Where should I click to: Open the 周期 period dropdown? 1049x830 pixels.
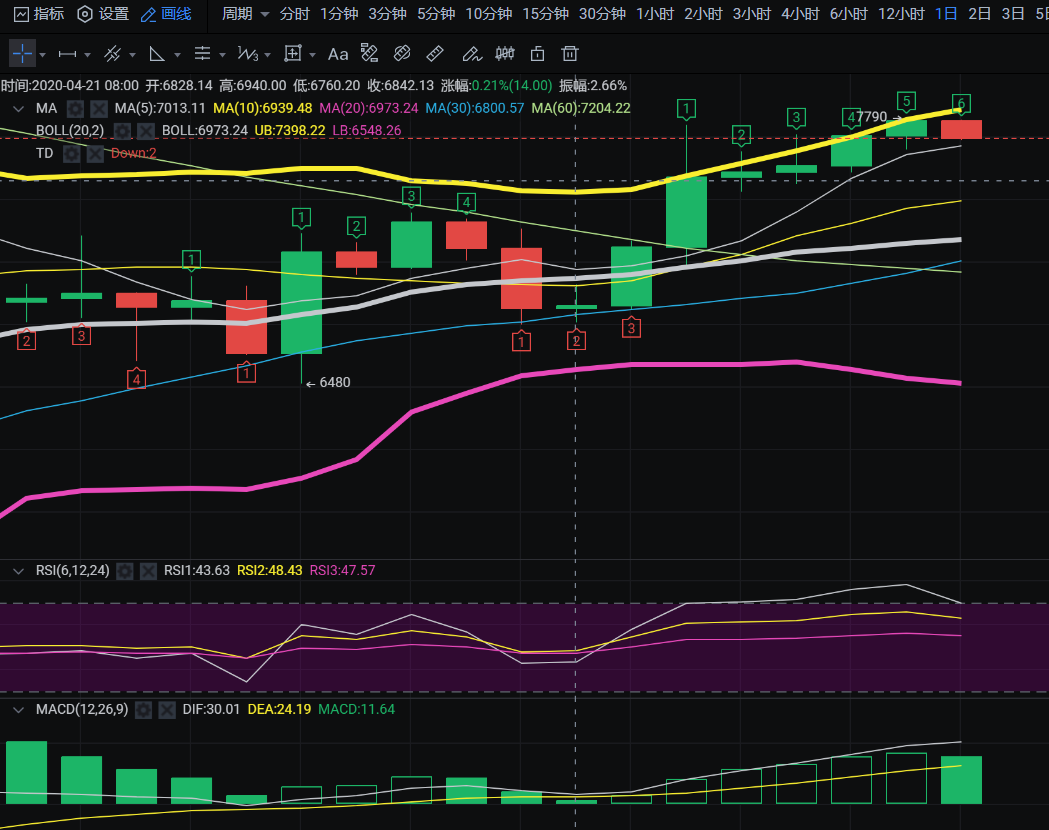click(245, 14)
